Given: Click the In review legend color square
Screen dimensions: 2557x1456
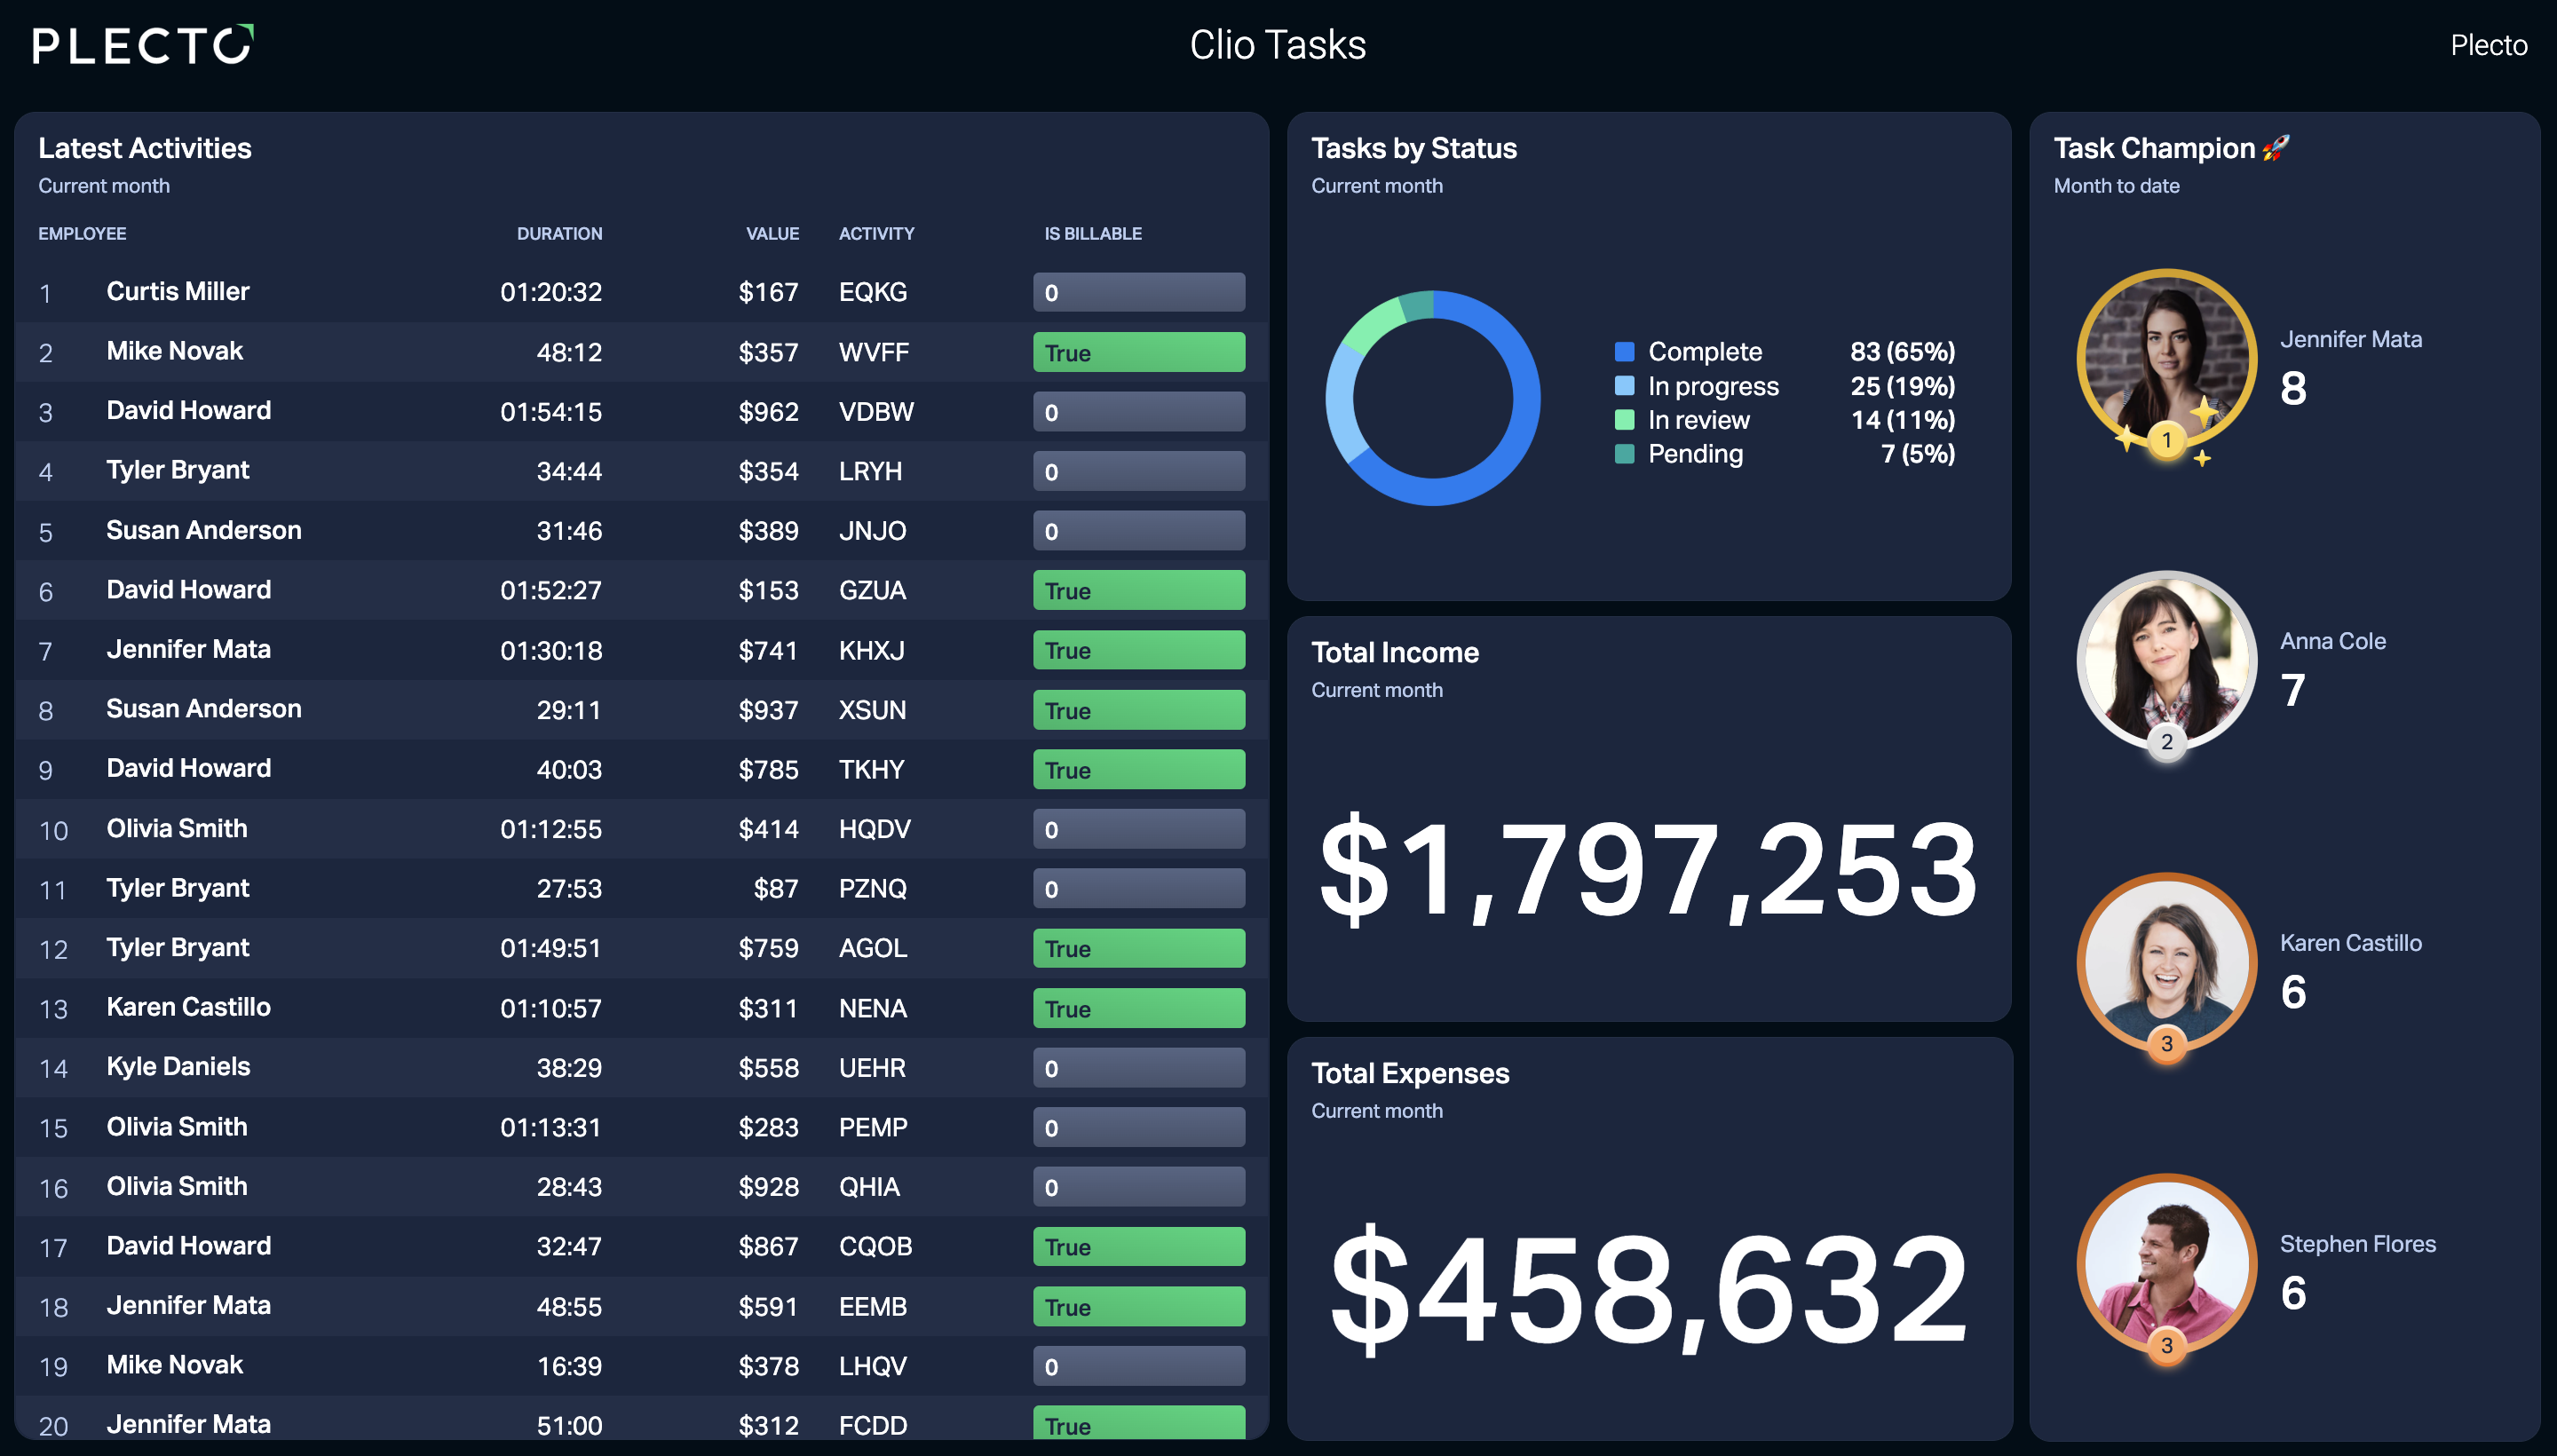Looking at the screenshot, I should tap(1624, 420).
